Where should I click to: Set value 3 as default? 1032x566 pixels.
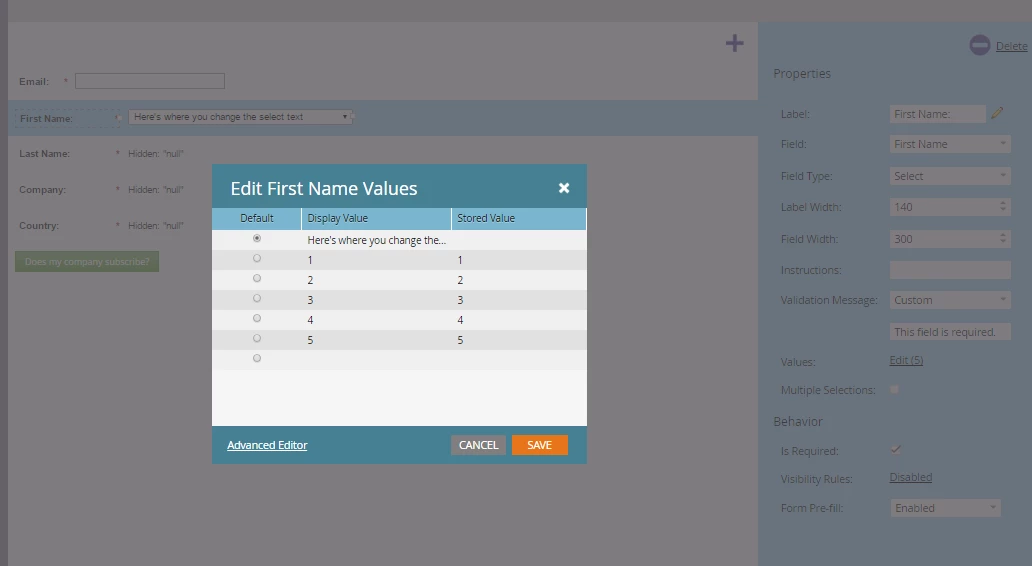pos(257,298)
